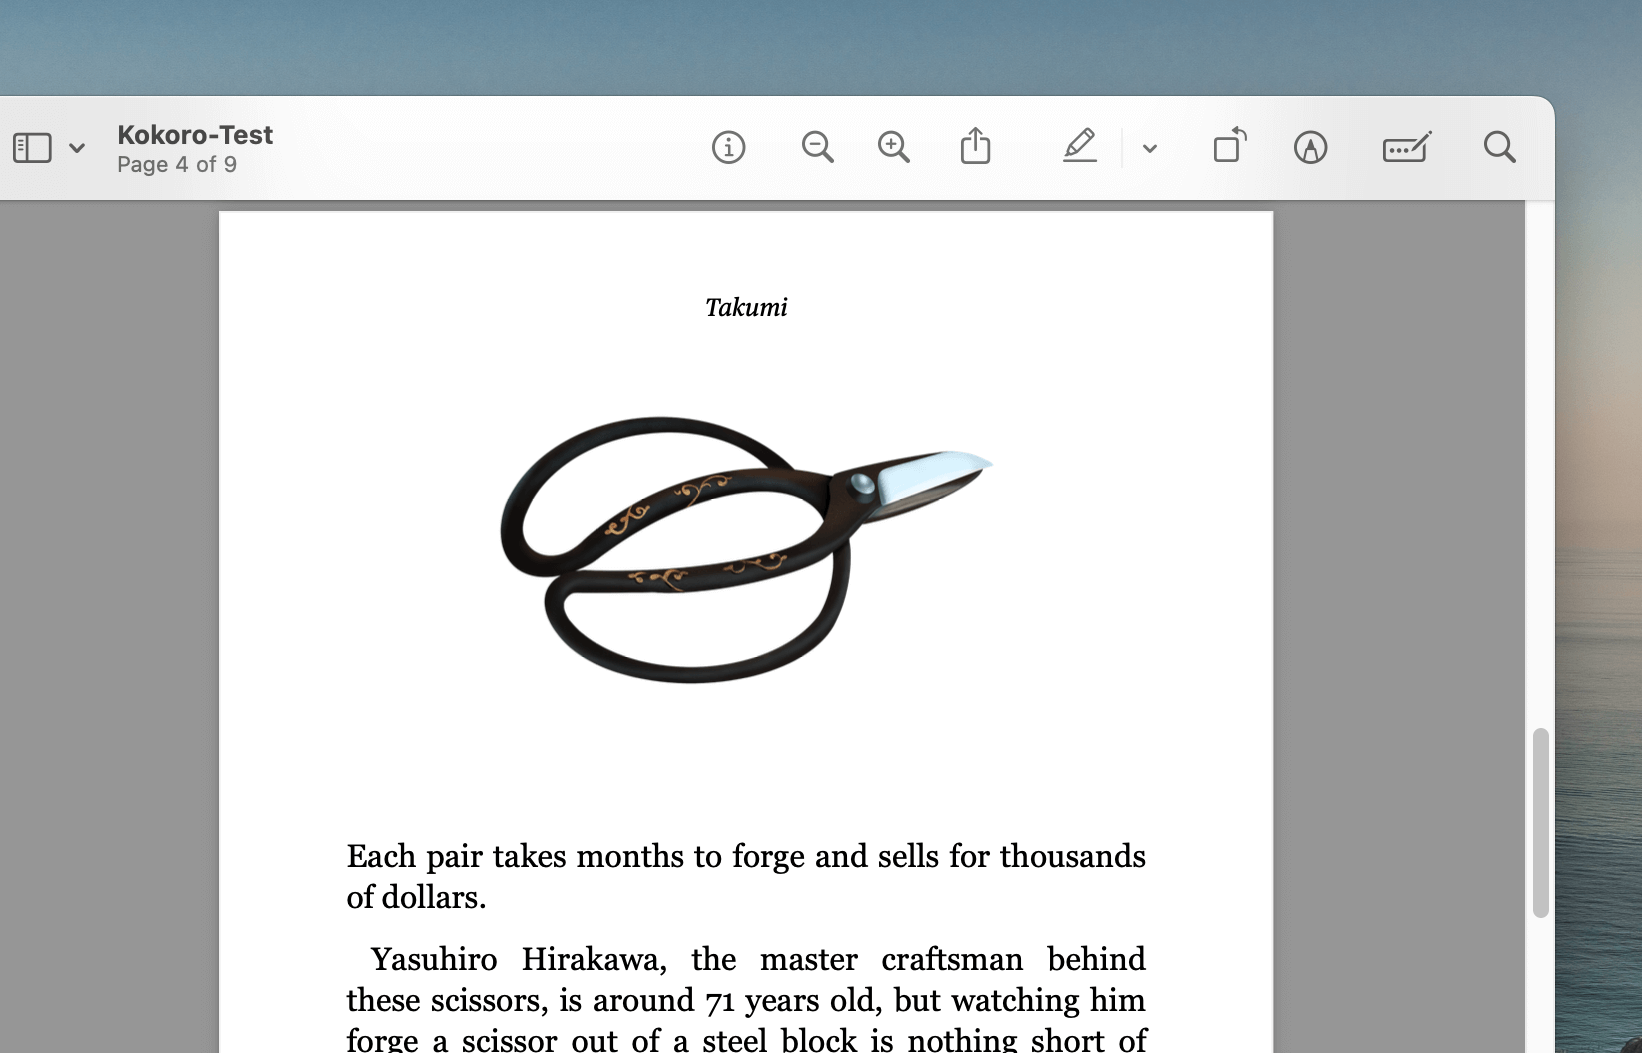Click the name Yasuhiro in the text
The height and width of the screenshot is (1053, 1642).
point(433,959)
